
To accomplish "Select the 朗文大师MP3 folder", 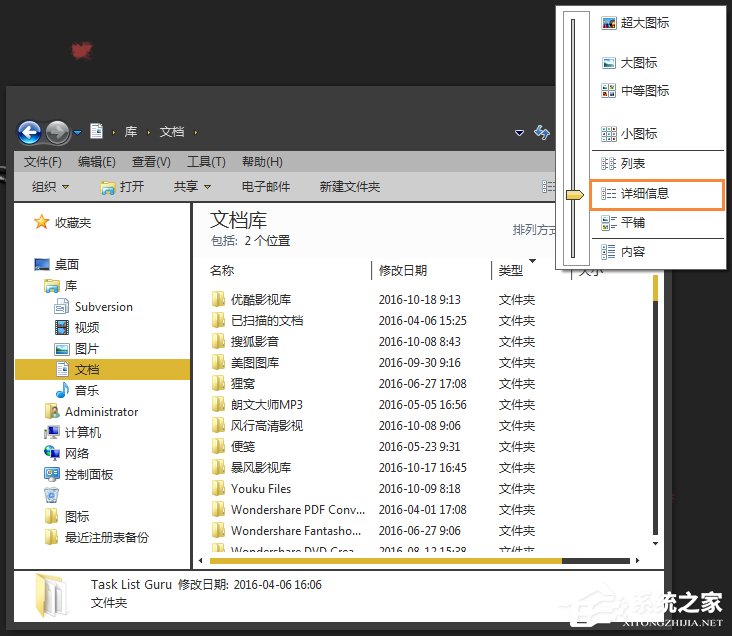I will pos(258,404).
